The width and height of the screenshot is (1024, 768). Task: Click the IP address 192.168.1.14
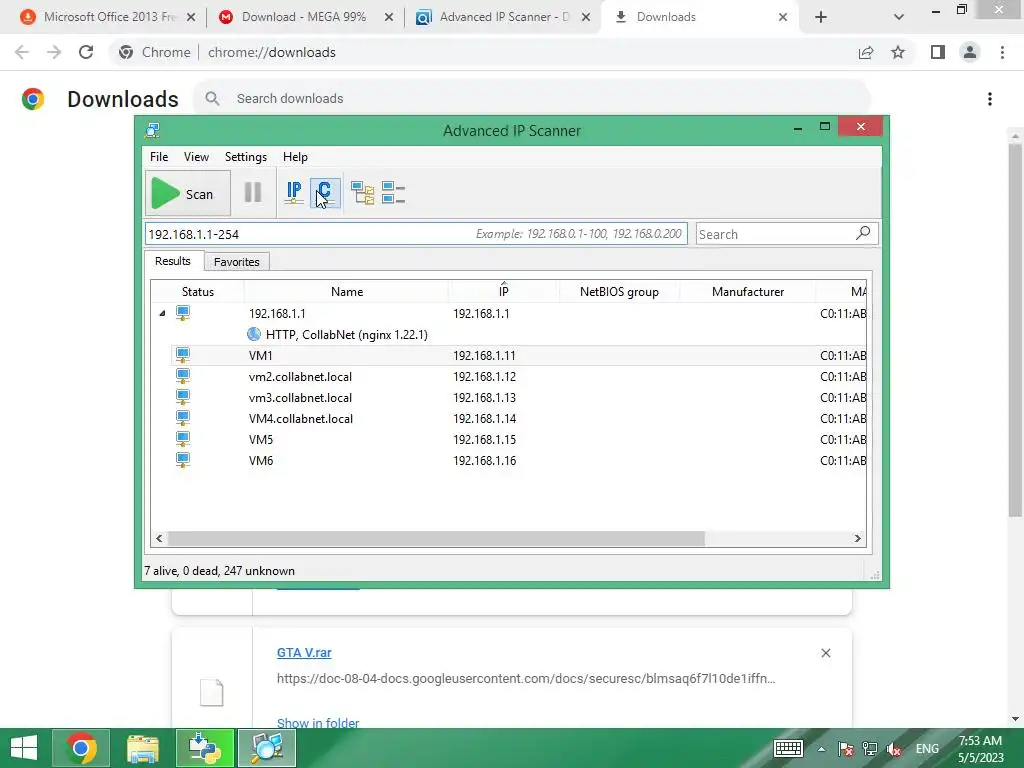click(485, 419)
